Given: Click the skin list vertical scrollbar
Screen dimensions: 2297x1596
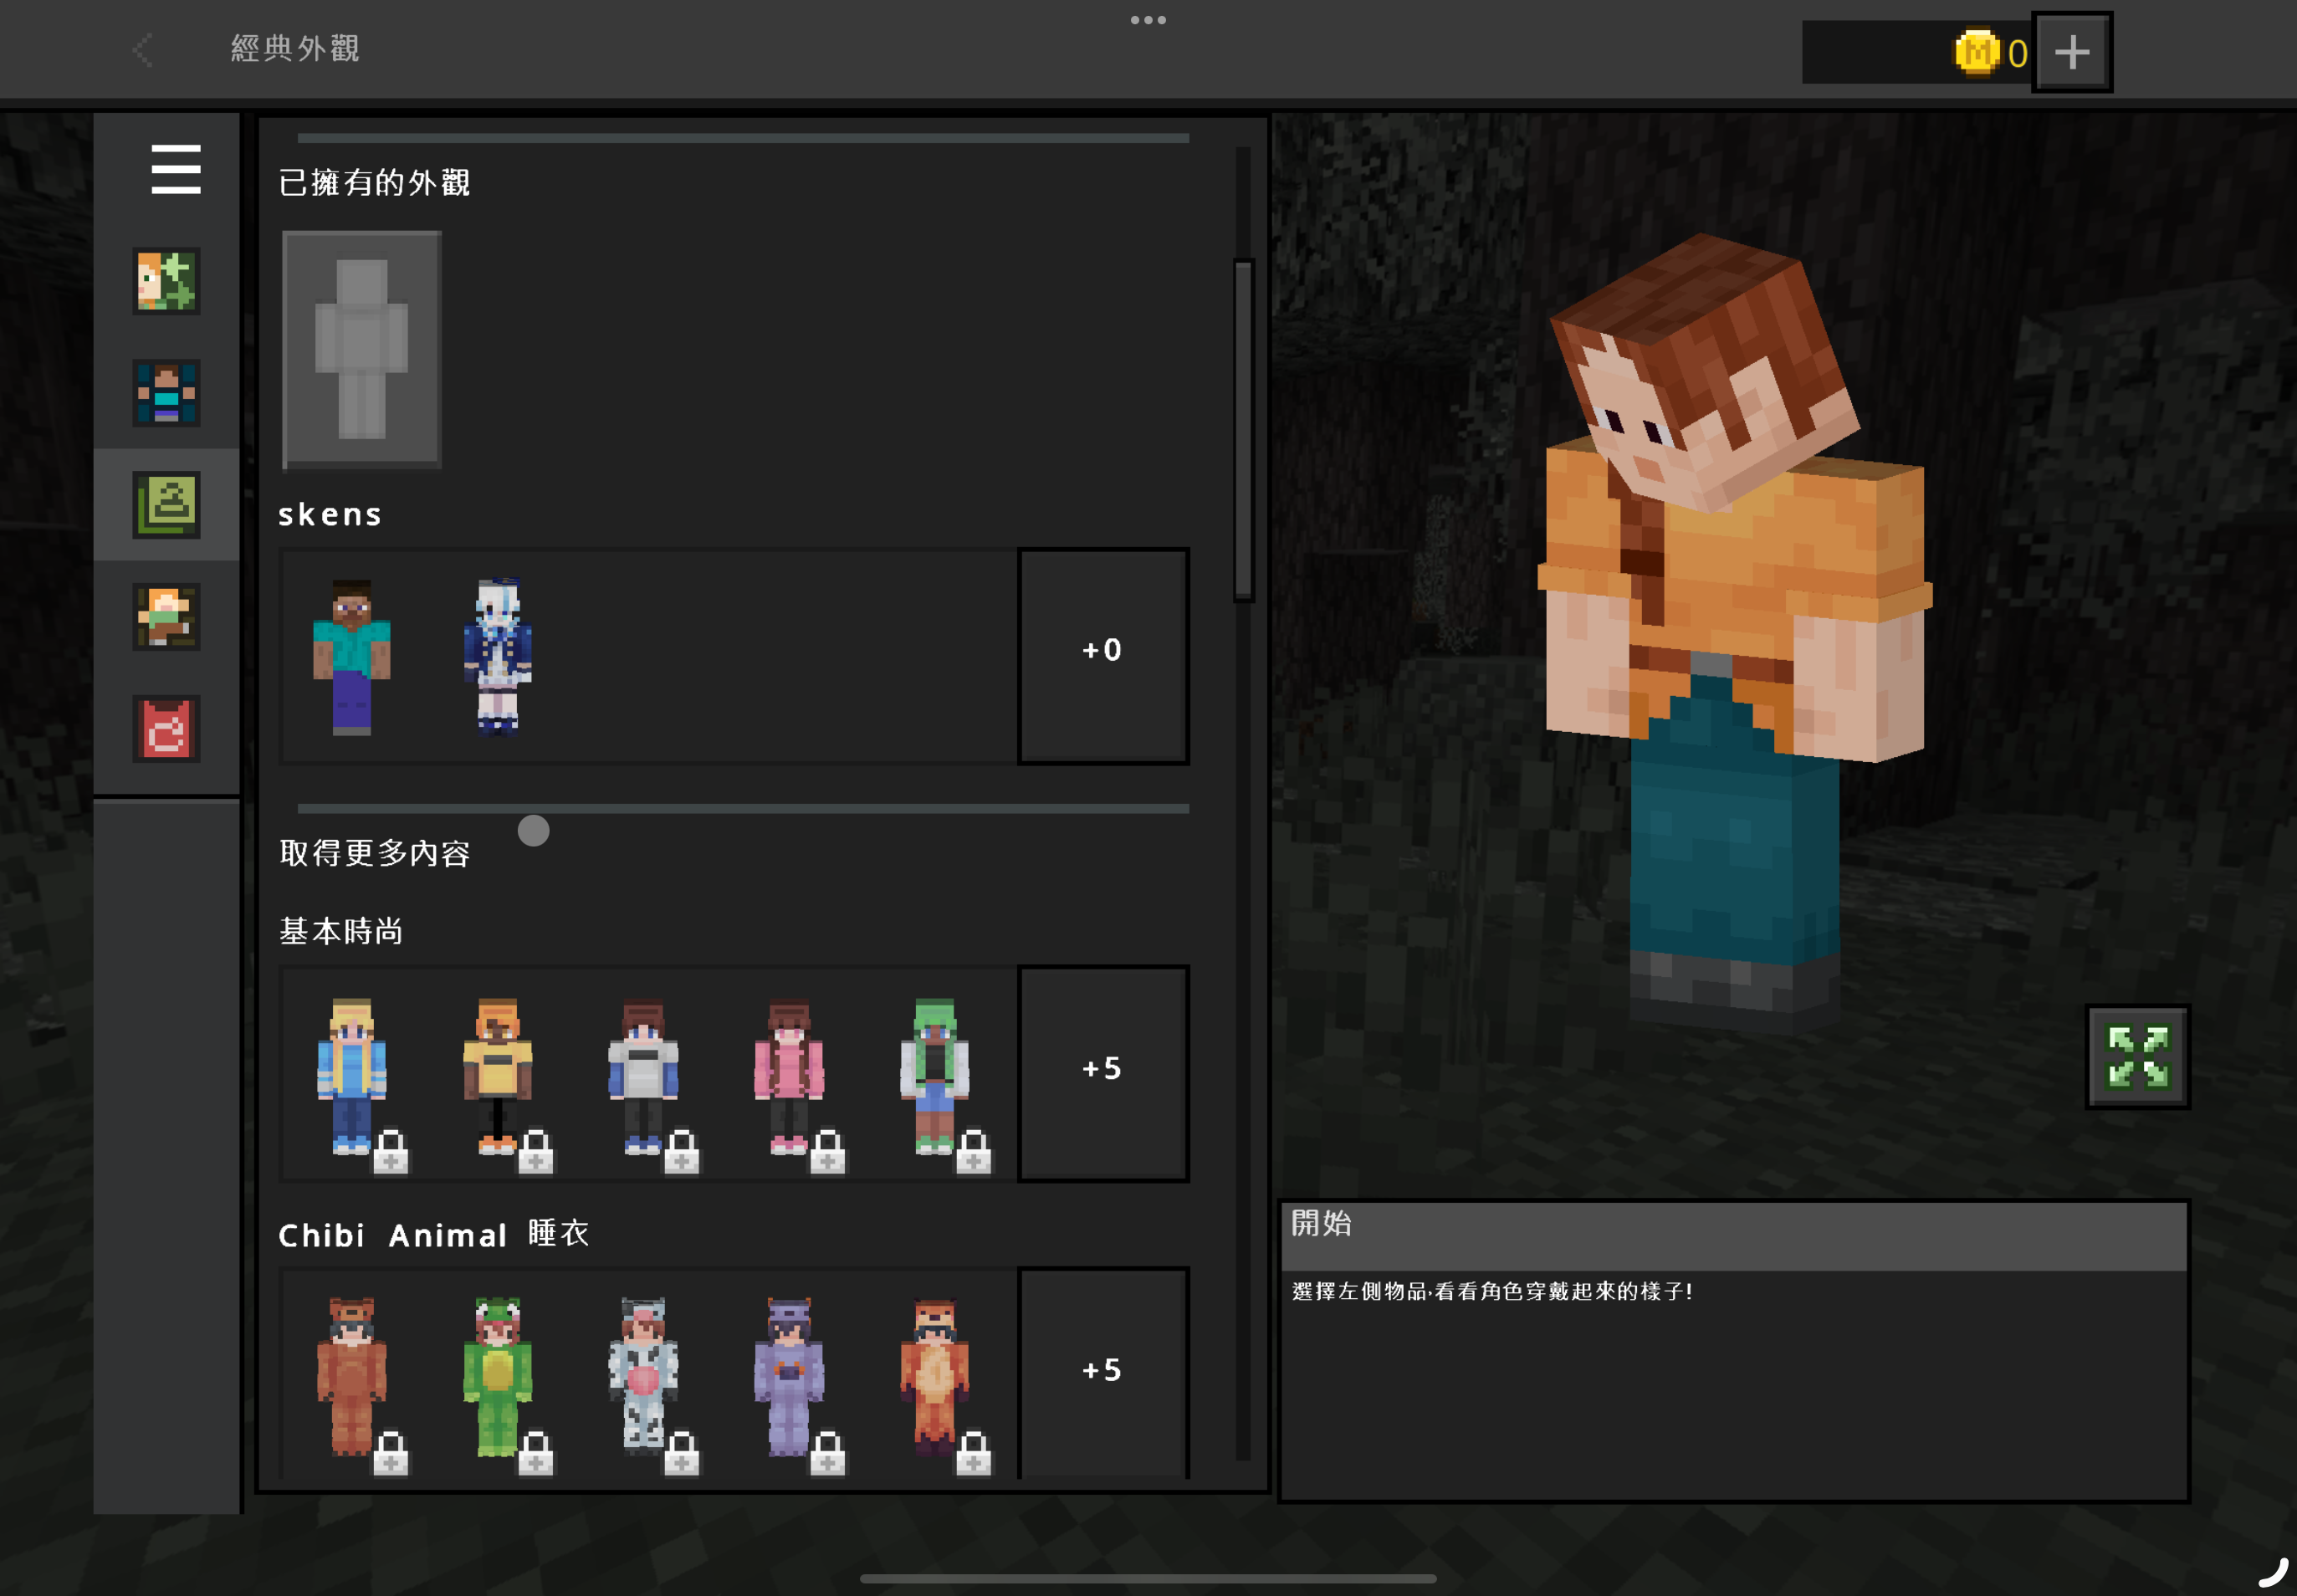Looking at the screenshot, I should 1243,430.
